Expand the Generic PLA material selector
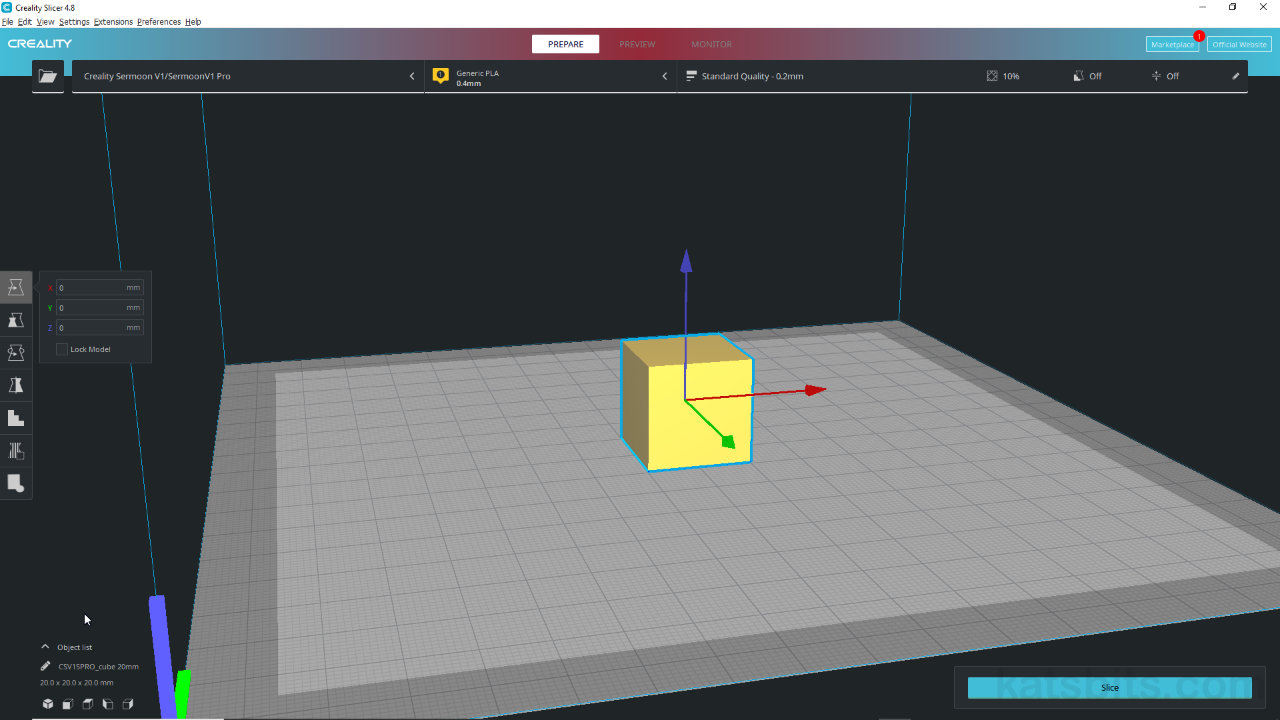 [x=550, y=76]
